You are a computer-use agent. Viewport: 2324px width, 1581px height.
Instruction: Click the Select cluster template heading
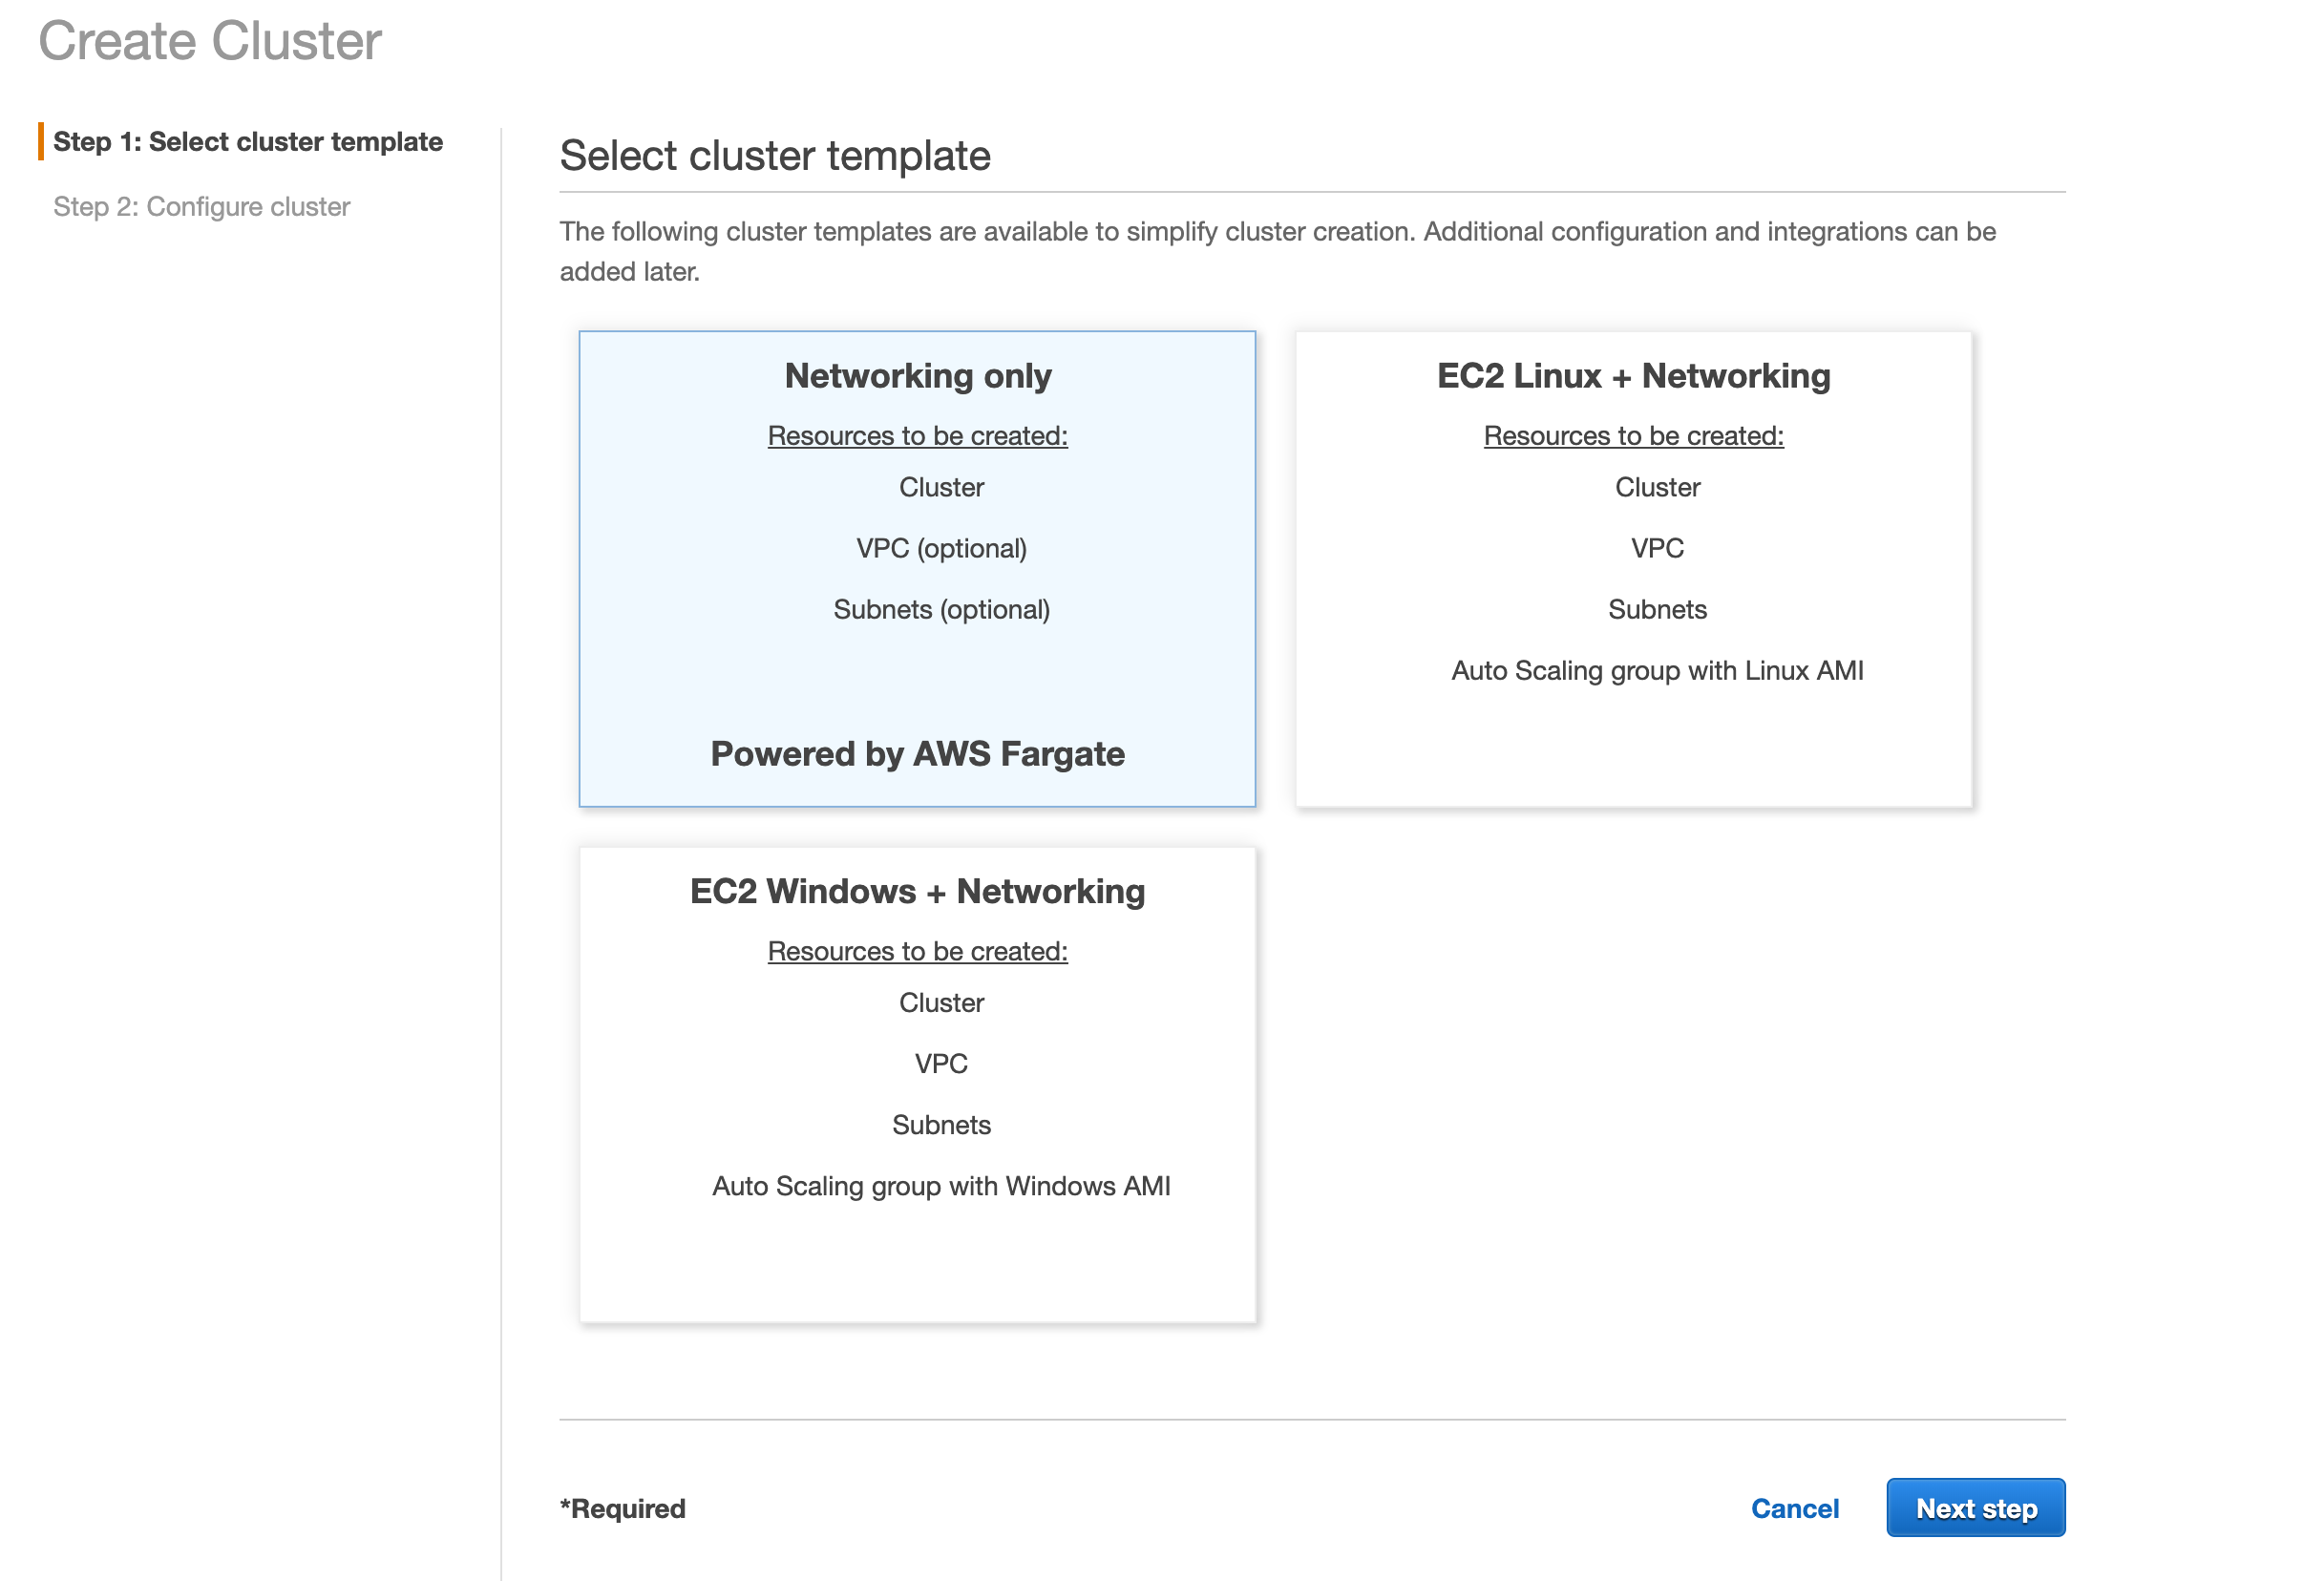point(774,156)
